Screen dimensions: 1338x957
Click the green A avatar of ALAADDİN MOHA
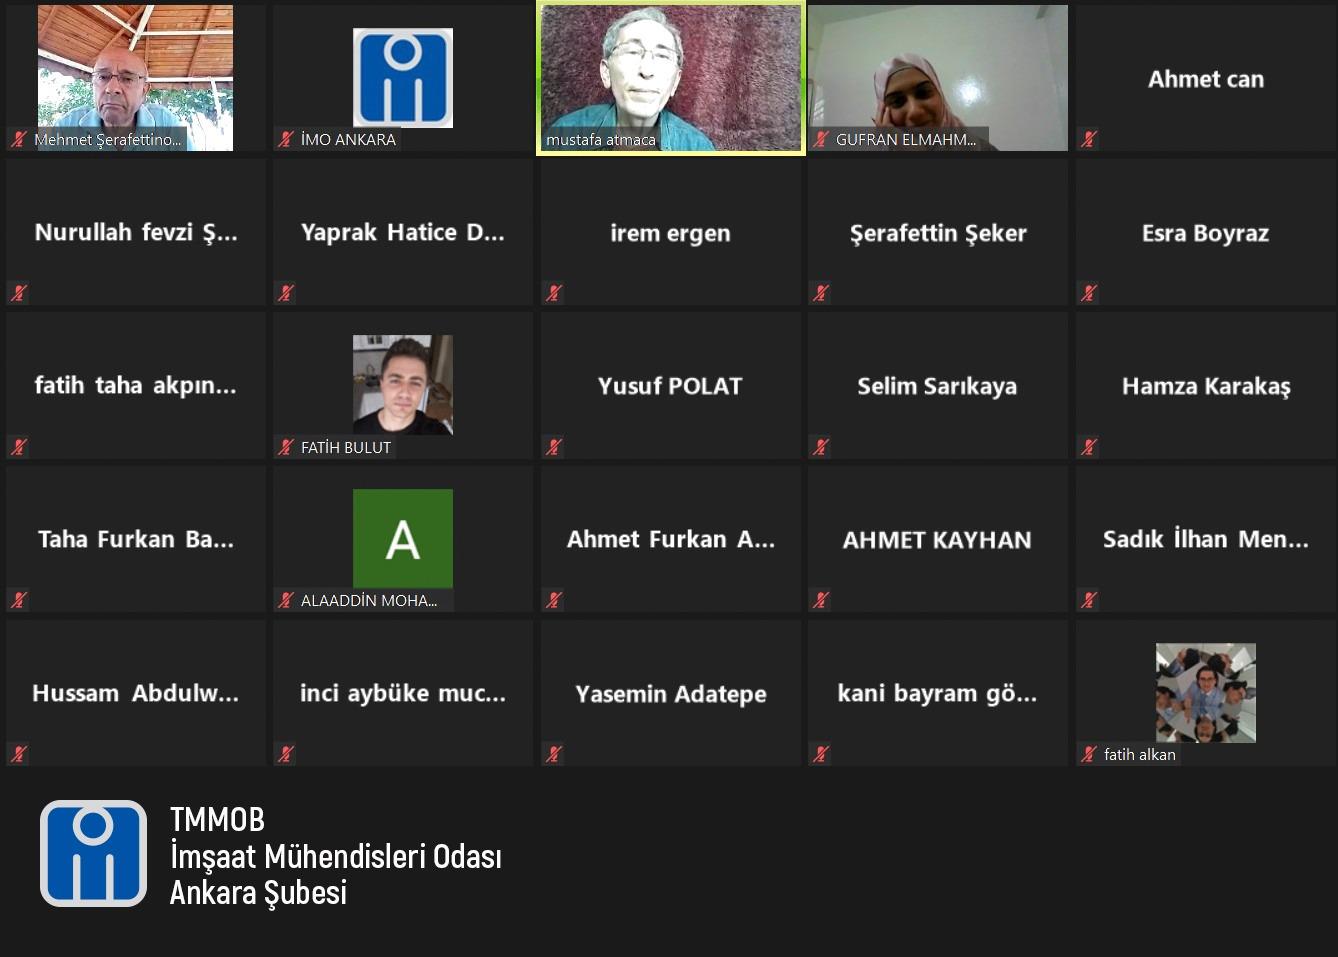(x=403, y=538)
